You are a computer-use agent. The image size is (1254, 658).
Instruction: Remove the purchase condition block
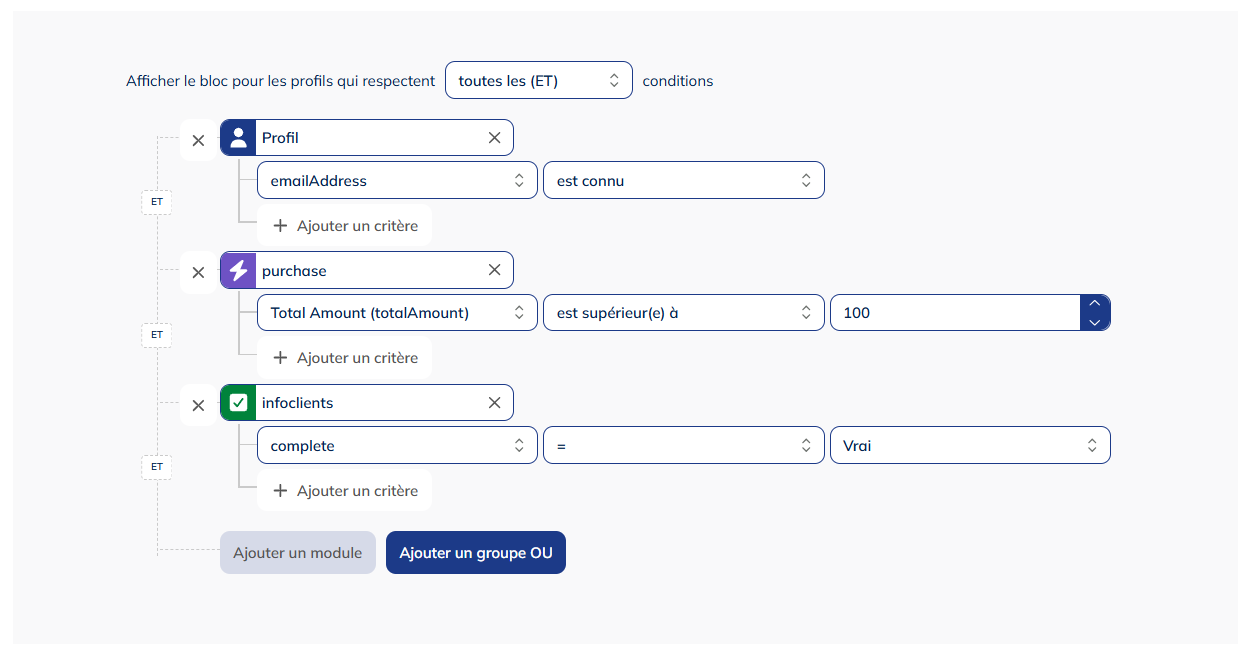(198, 272)
